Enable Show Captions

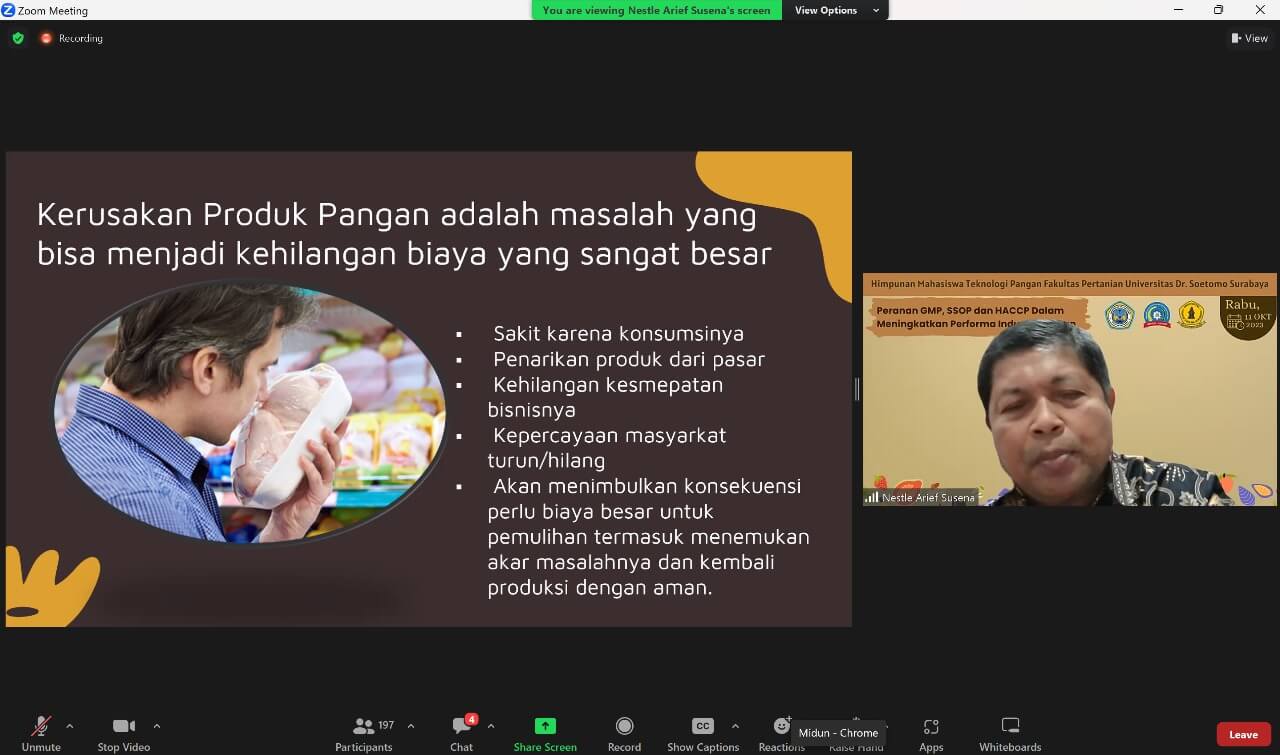[703, 732]
